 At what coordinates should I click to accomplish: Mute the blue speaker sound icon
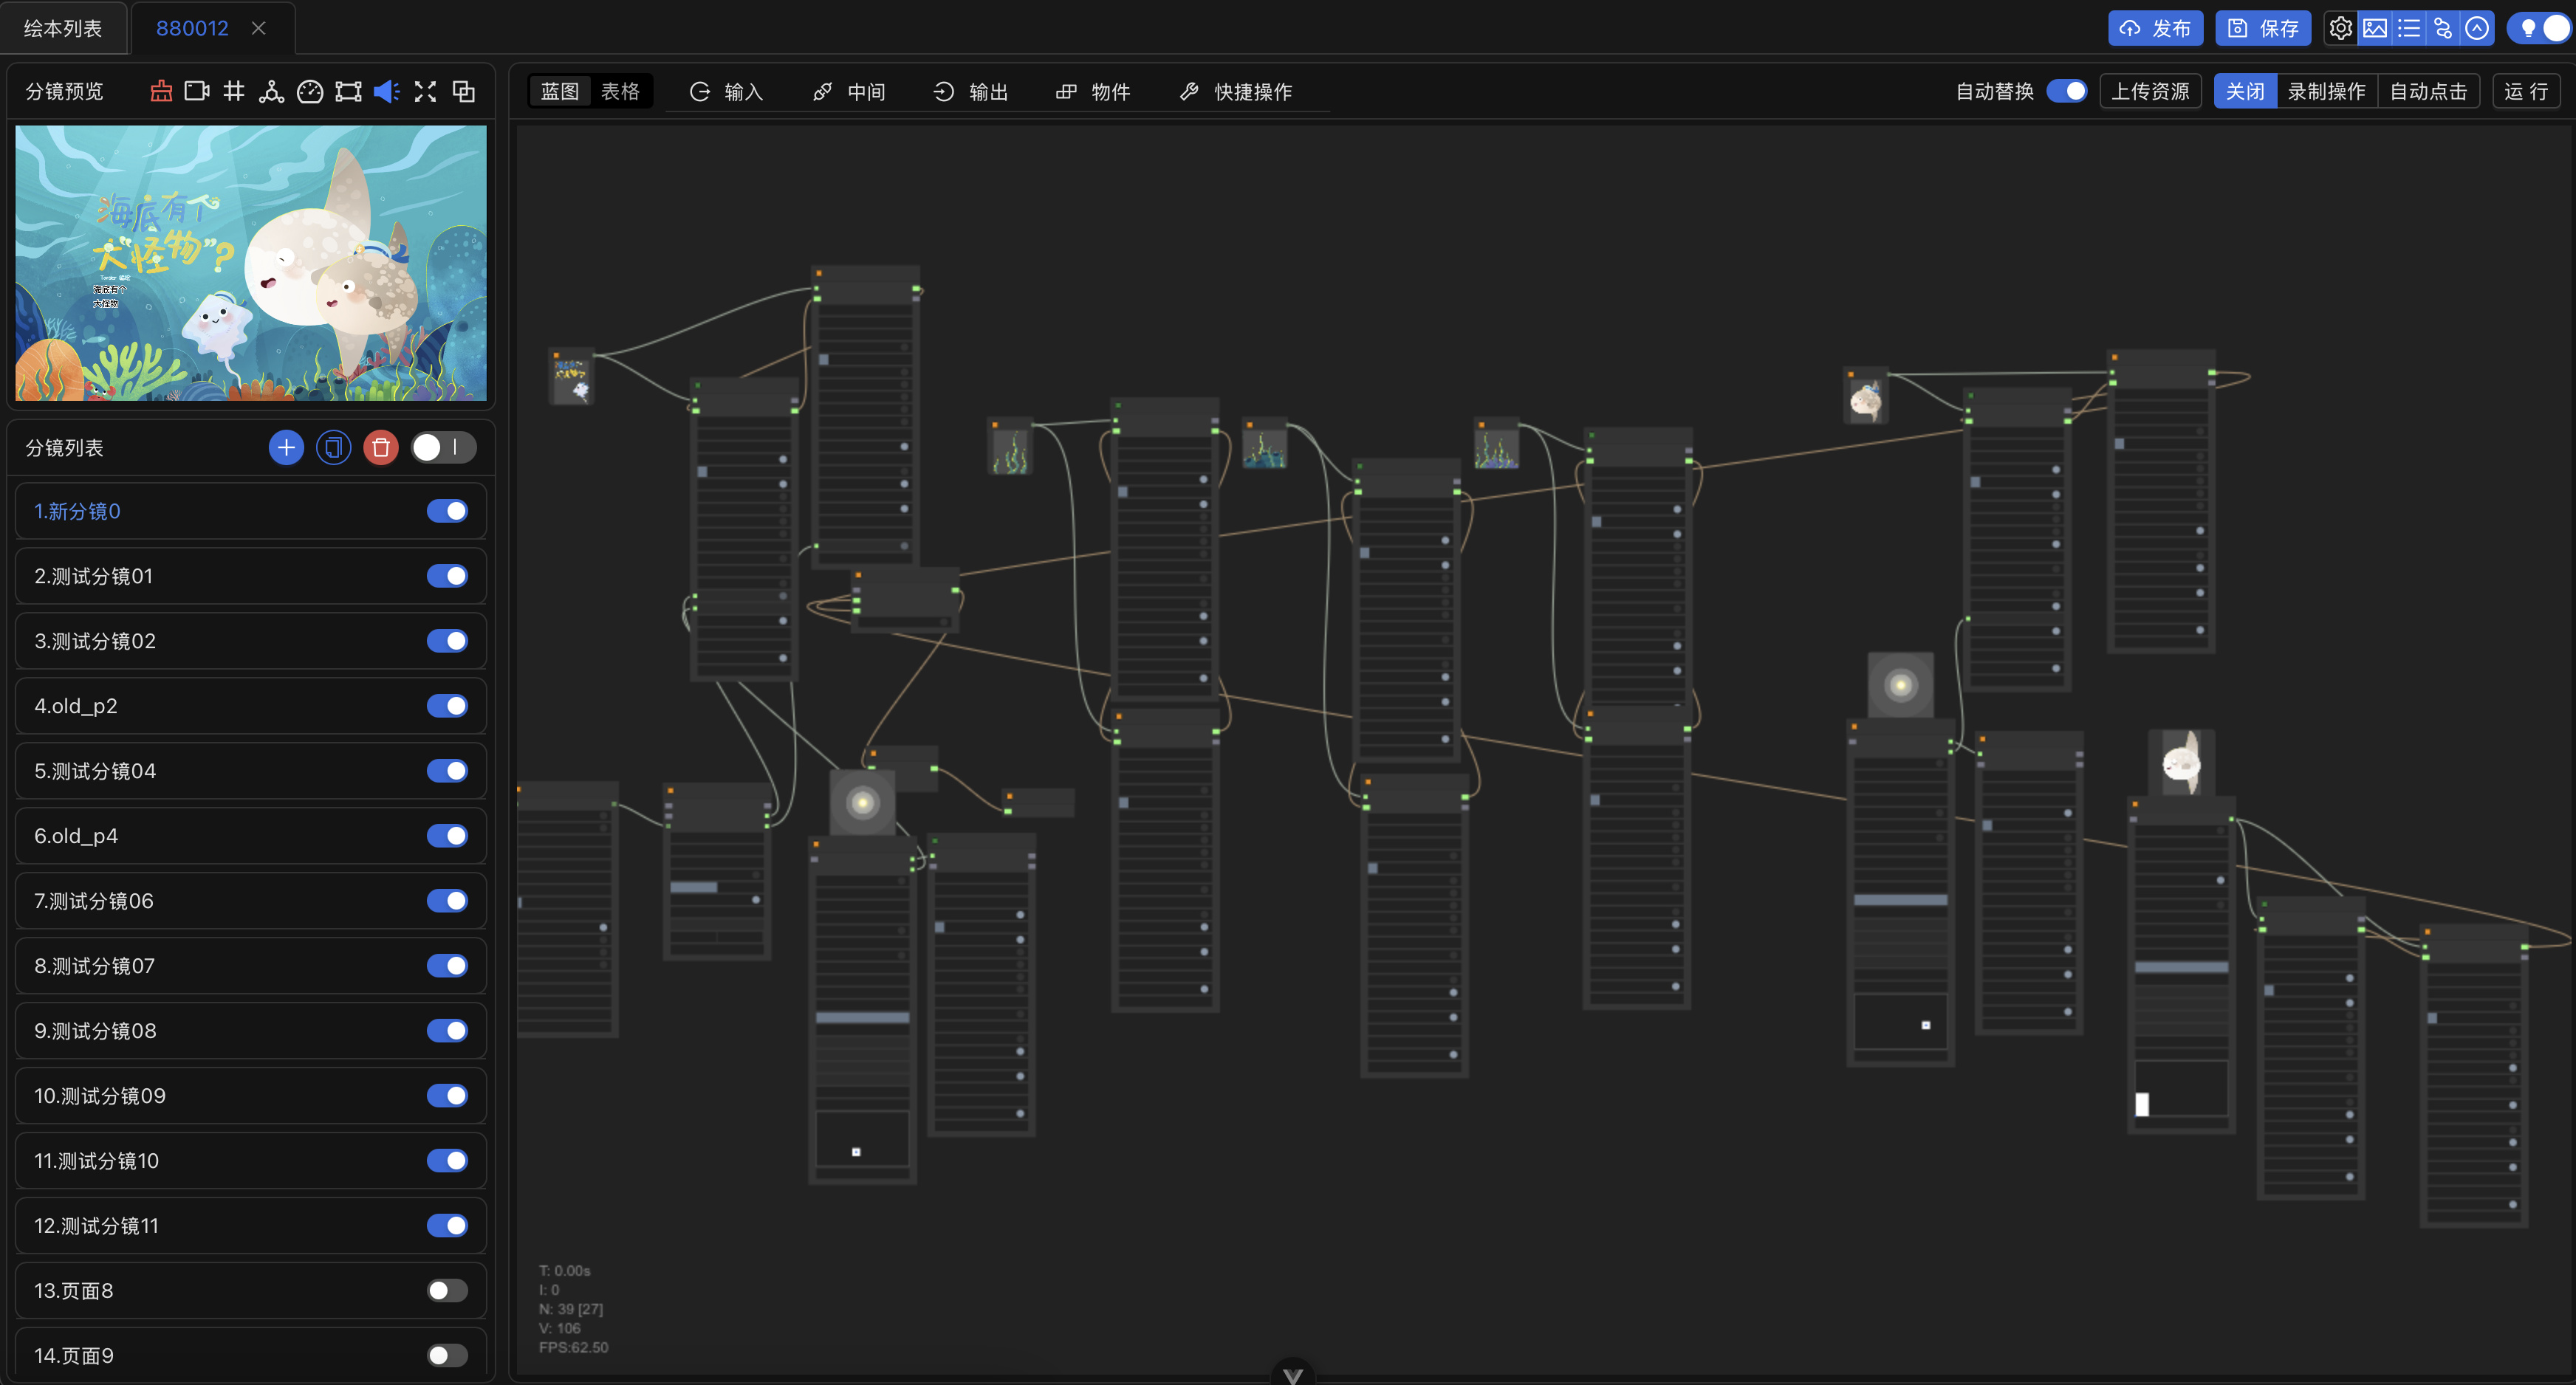click(386, 92)
